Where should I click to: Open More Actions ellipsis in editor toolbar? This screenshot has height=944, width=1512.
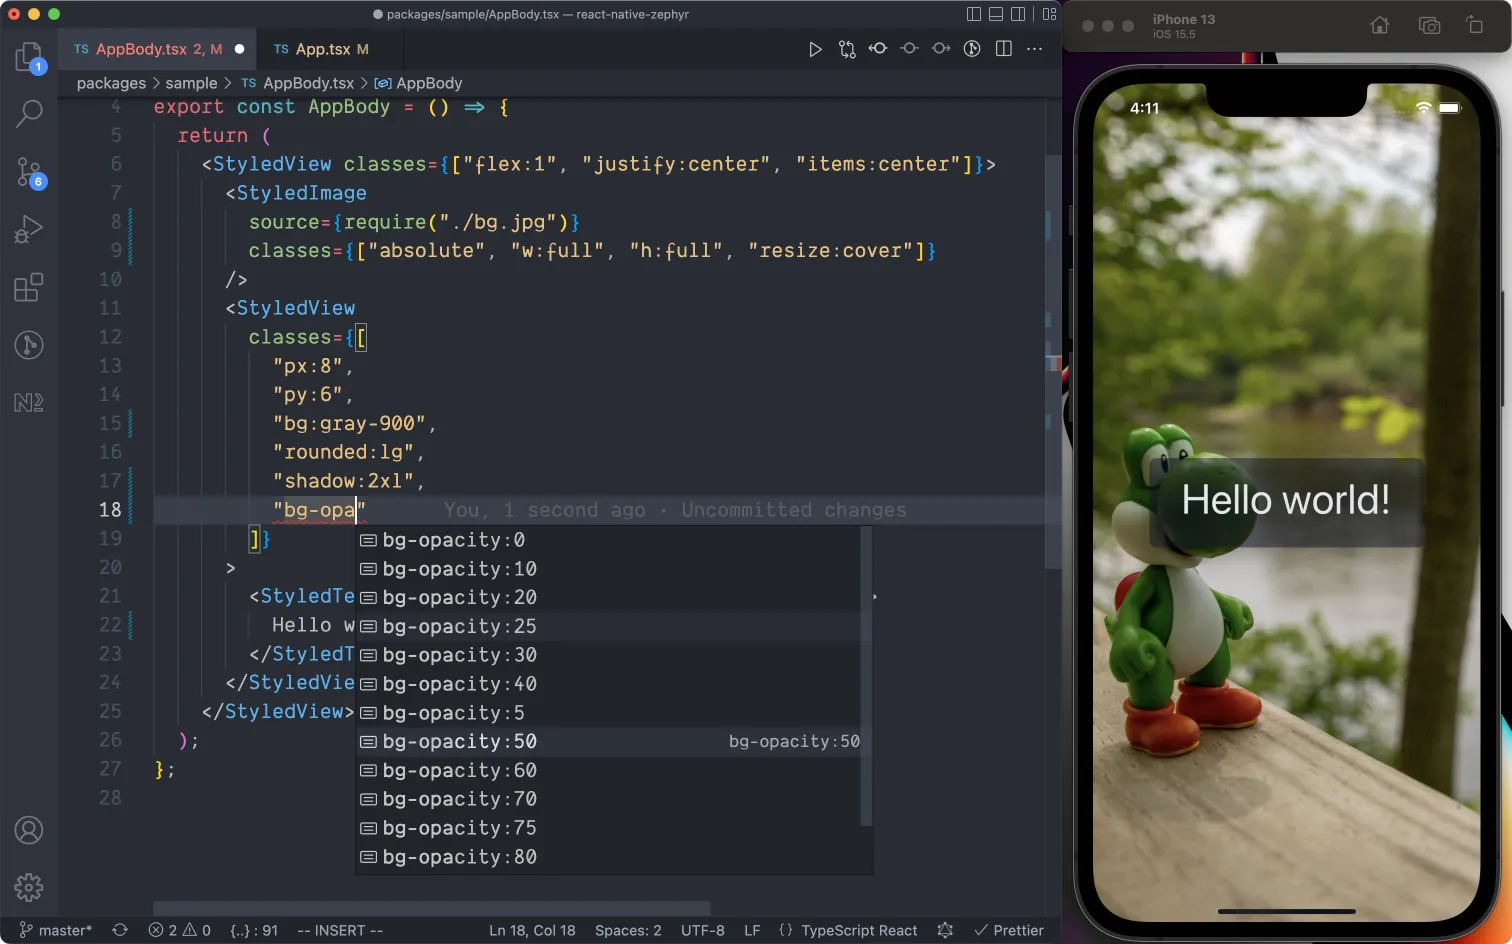1035,49
